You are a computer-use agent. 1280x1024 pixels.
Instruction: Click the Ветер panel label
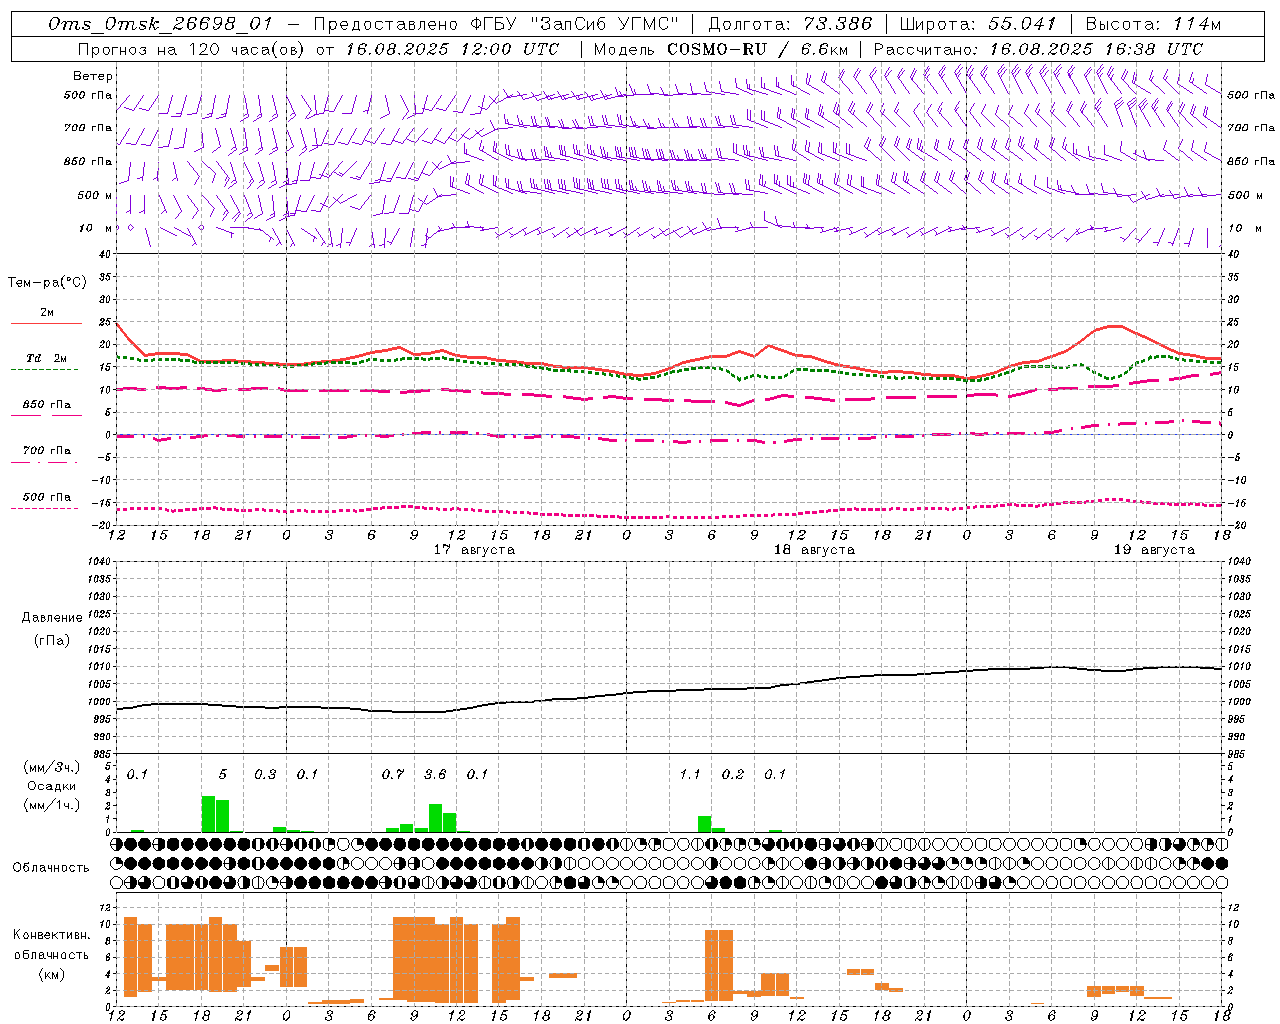click(92, 76)
